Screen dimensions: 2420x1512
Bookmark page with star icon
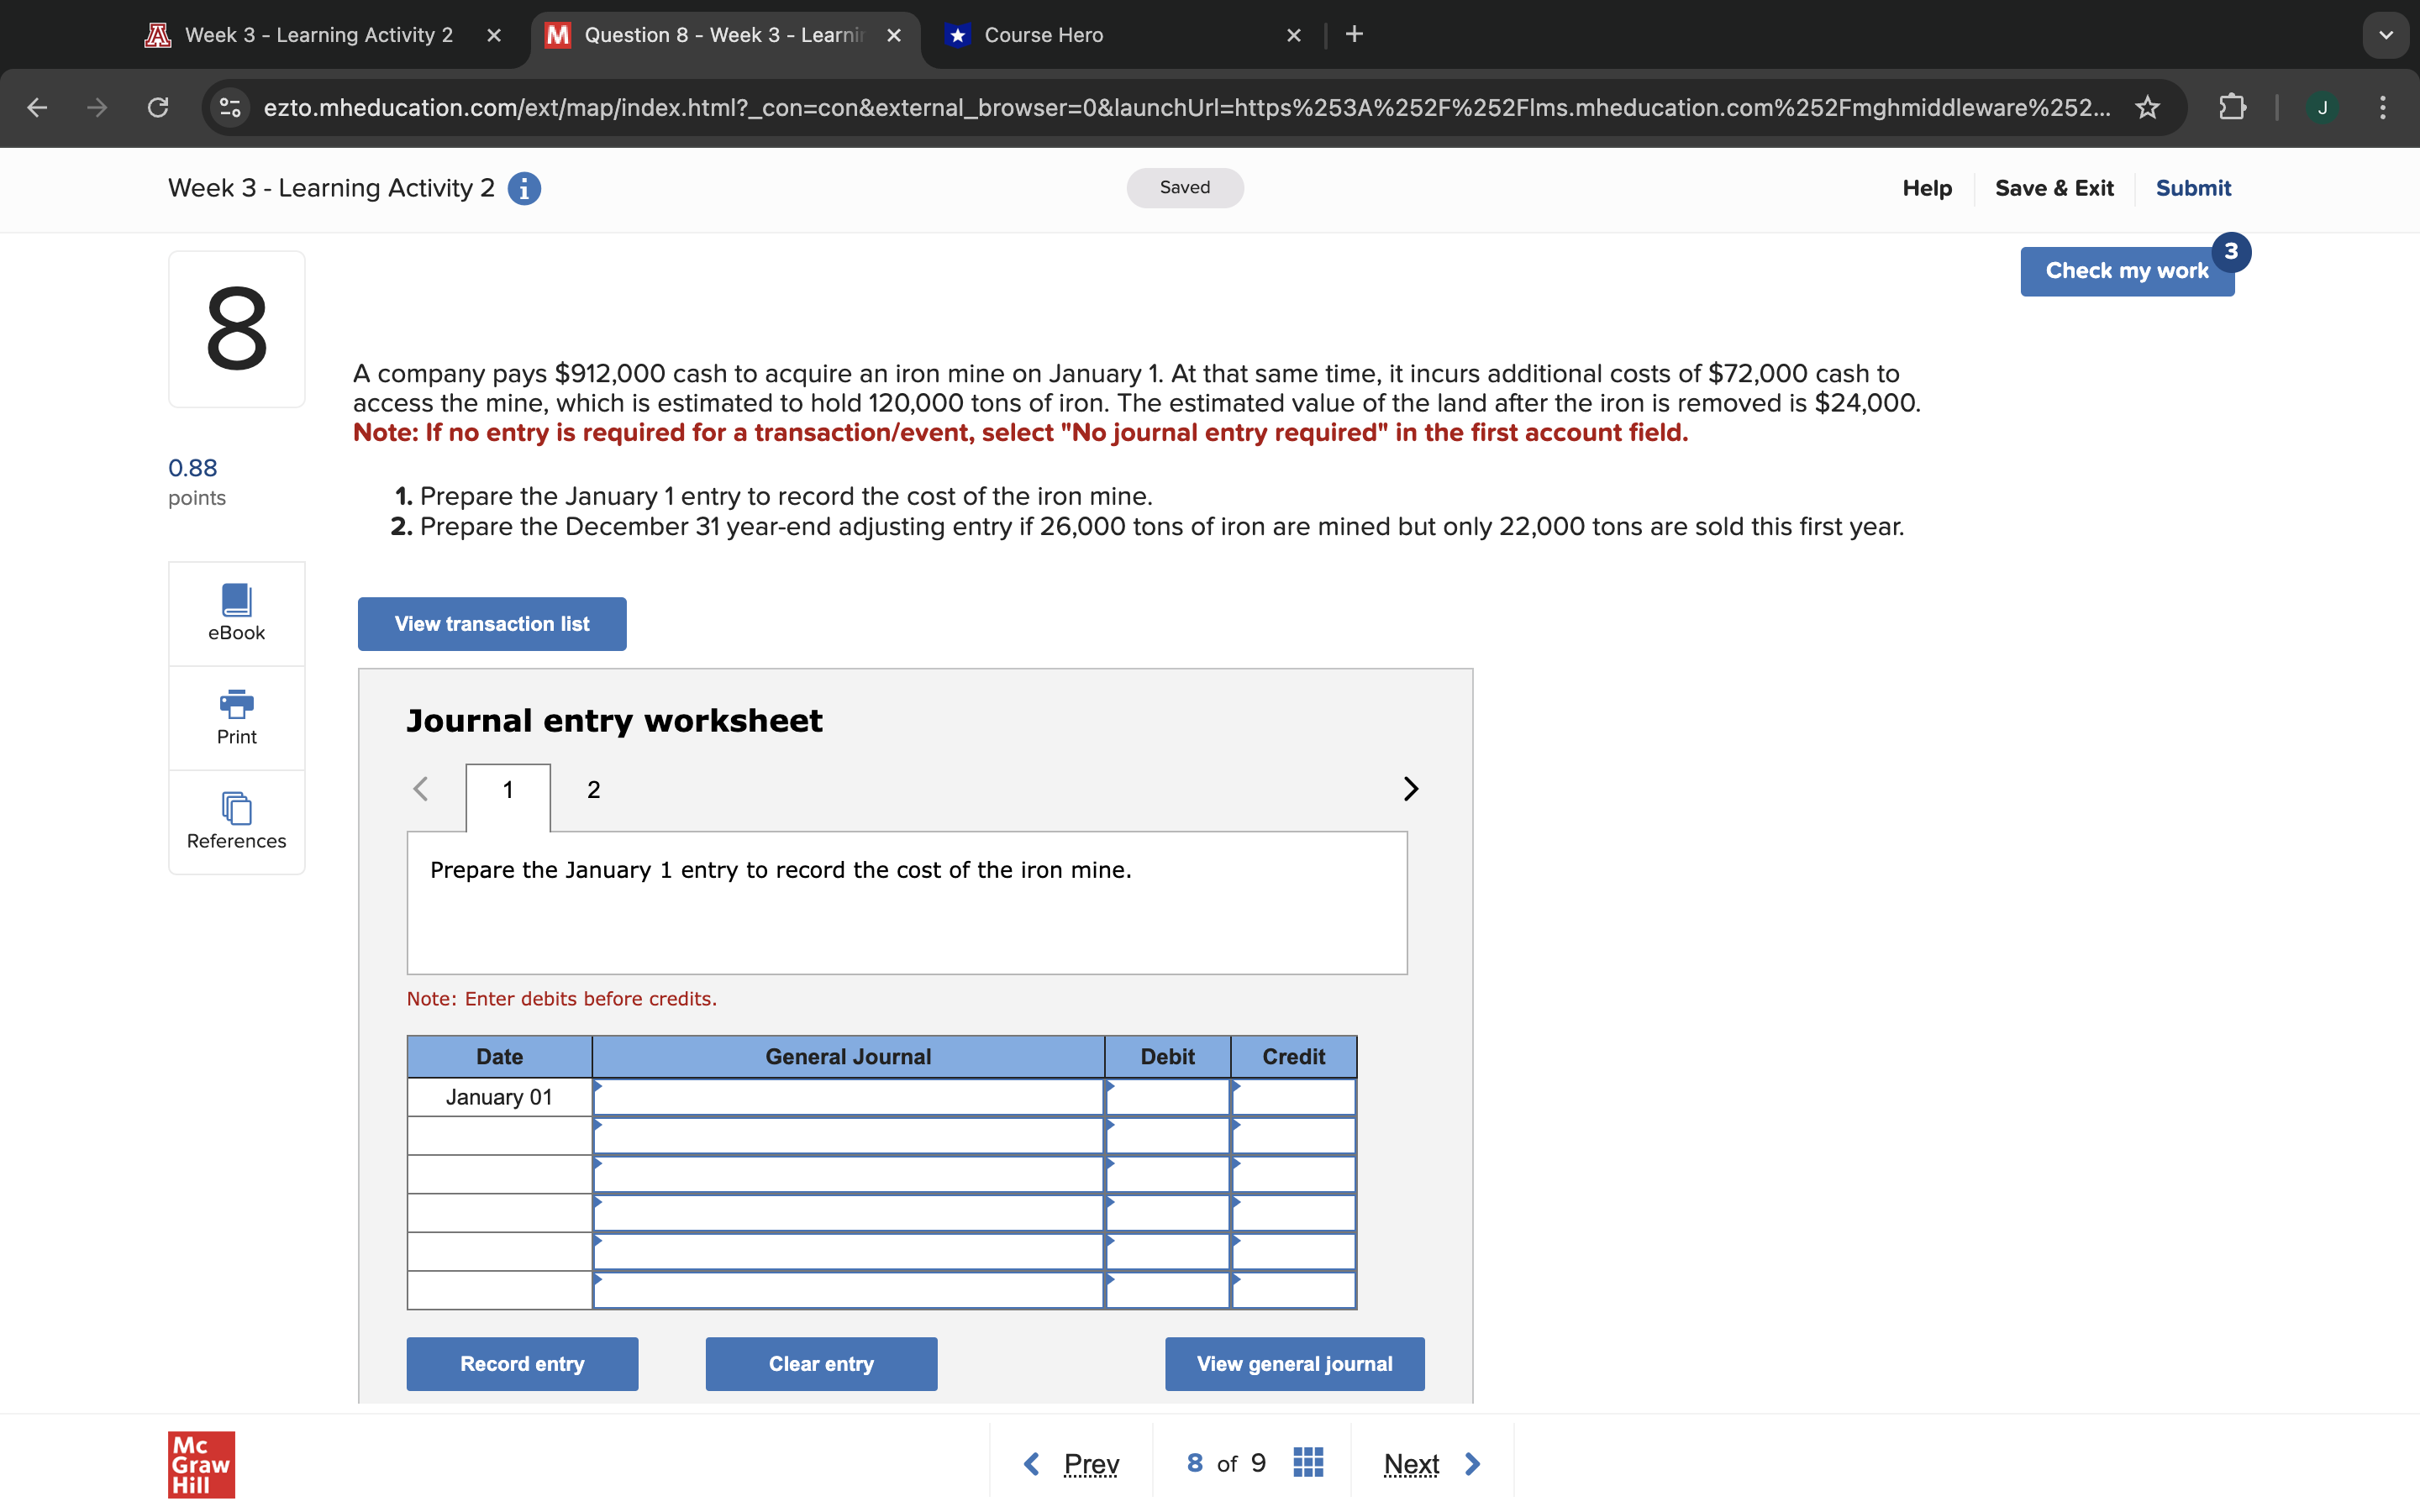(x=2147, y=107)
